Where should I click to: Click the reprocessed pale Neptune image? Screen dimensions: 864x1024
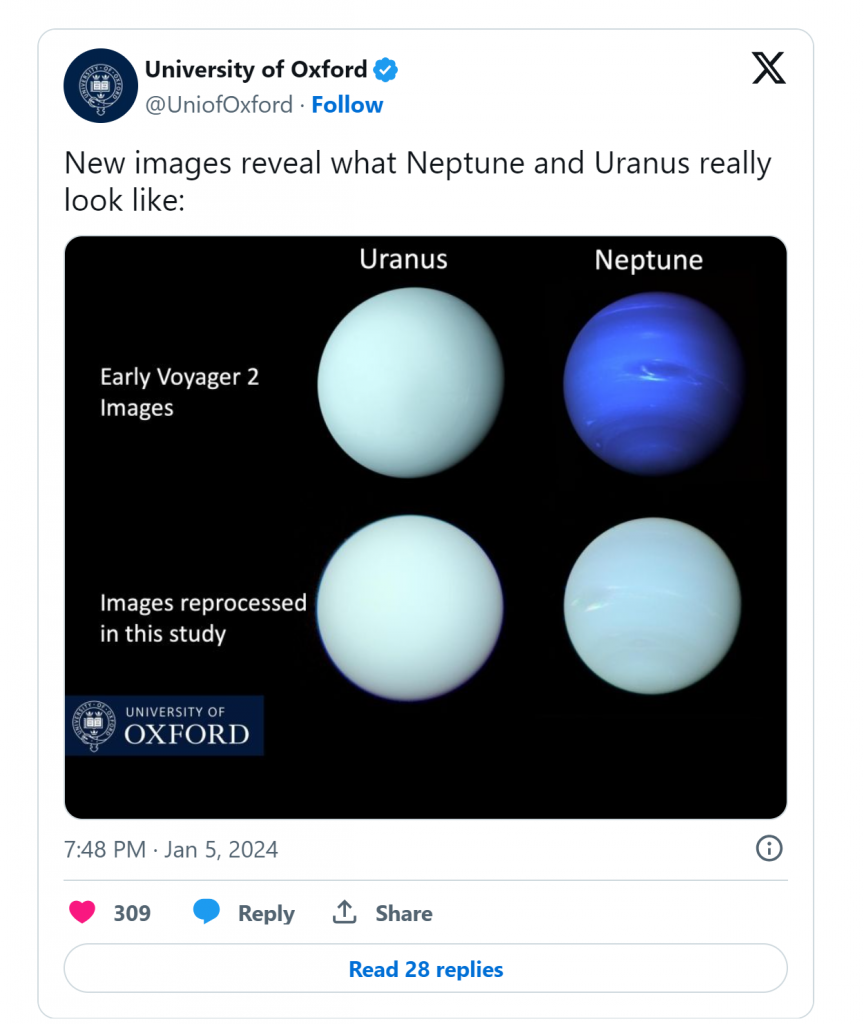coord(652,605)
